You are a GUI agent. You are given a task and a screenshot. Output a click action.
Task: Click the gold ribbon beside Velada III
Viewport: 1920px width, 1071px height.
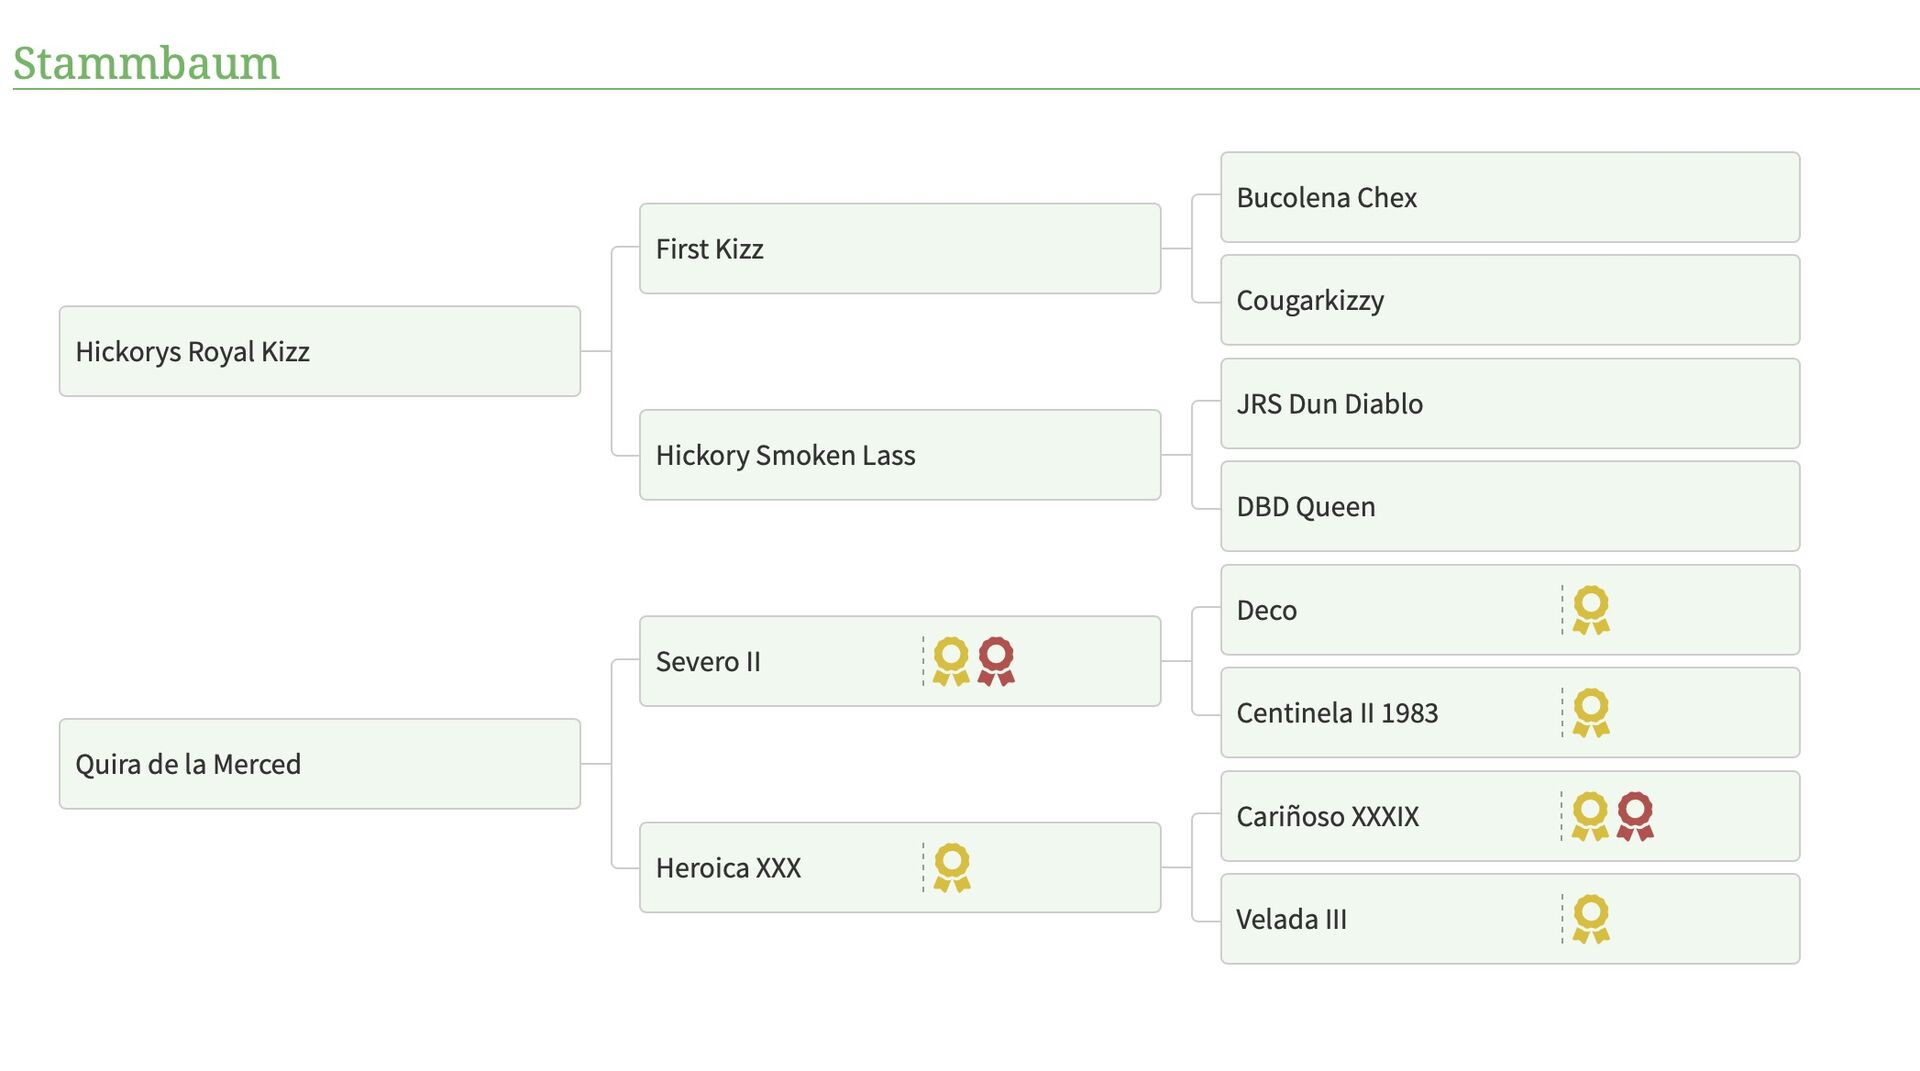point(1591,919)
